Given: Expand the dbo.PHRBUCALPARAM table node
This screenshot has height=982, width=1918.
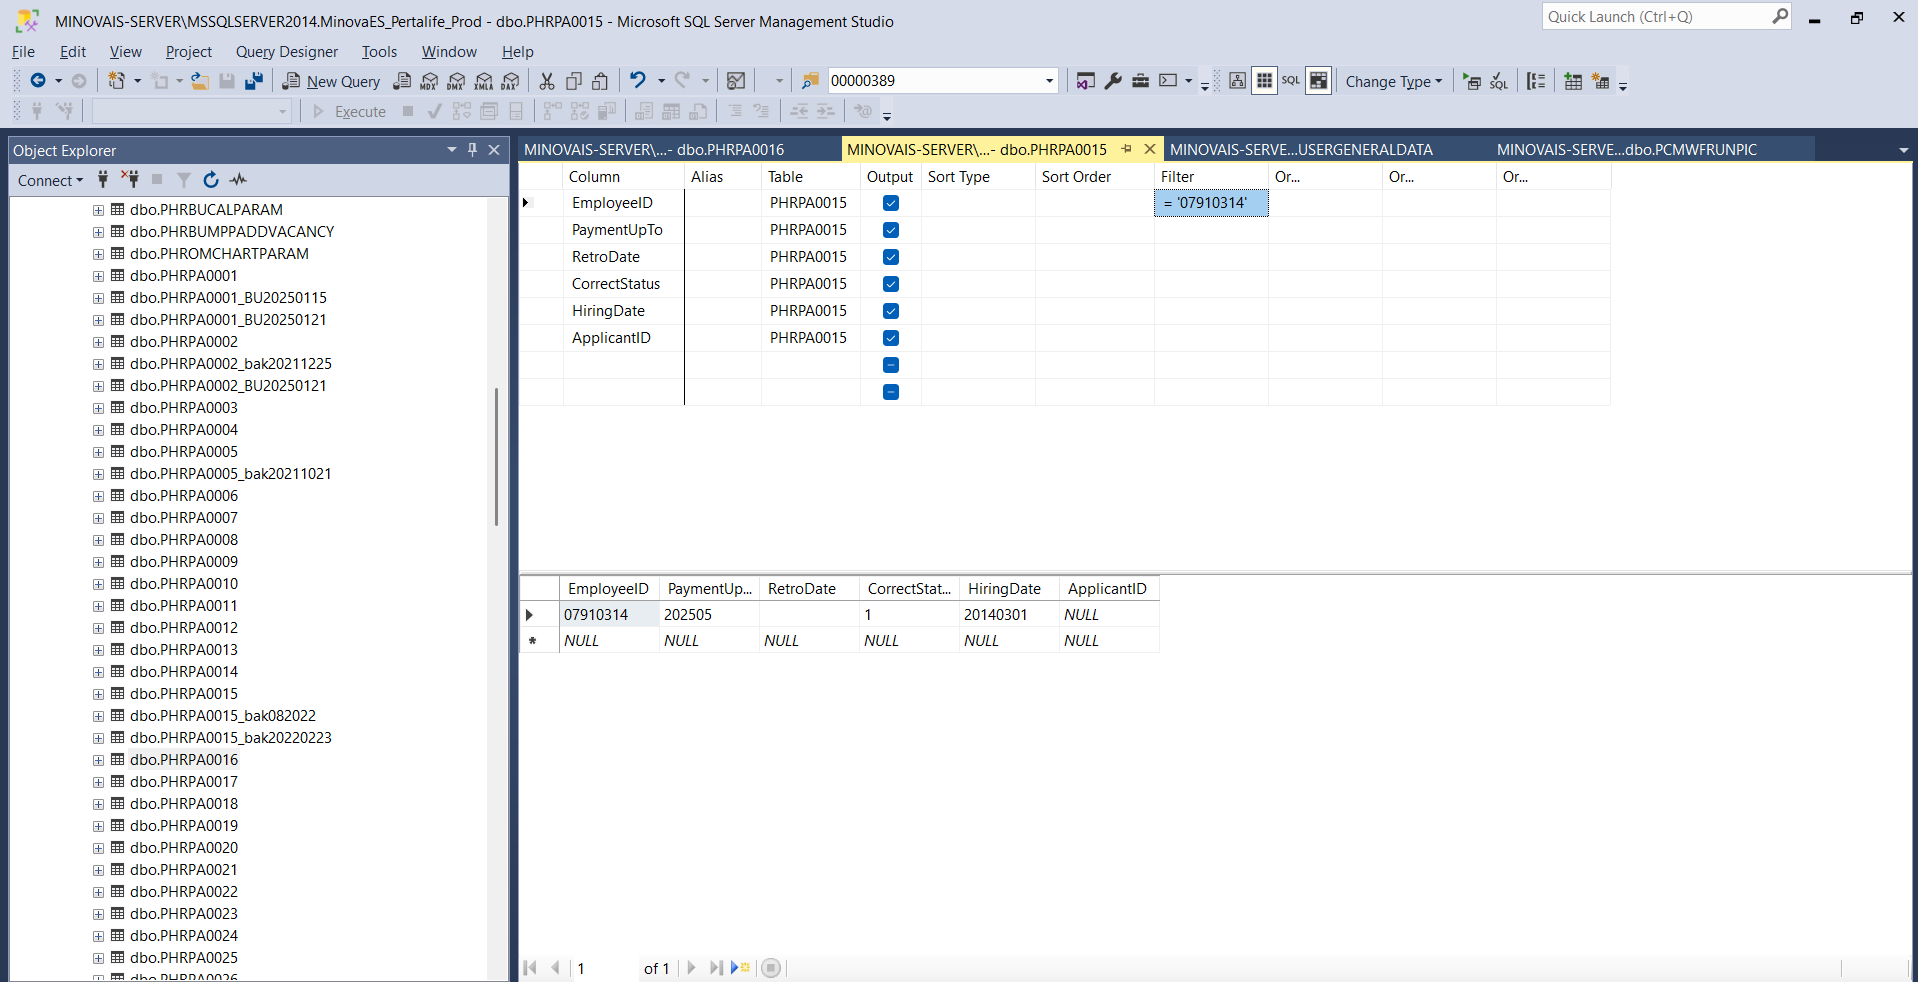Looking at the screenshot, I should (x=98, y=210).
